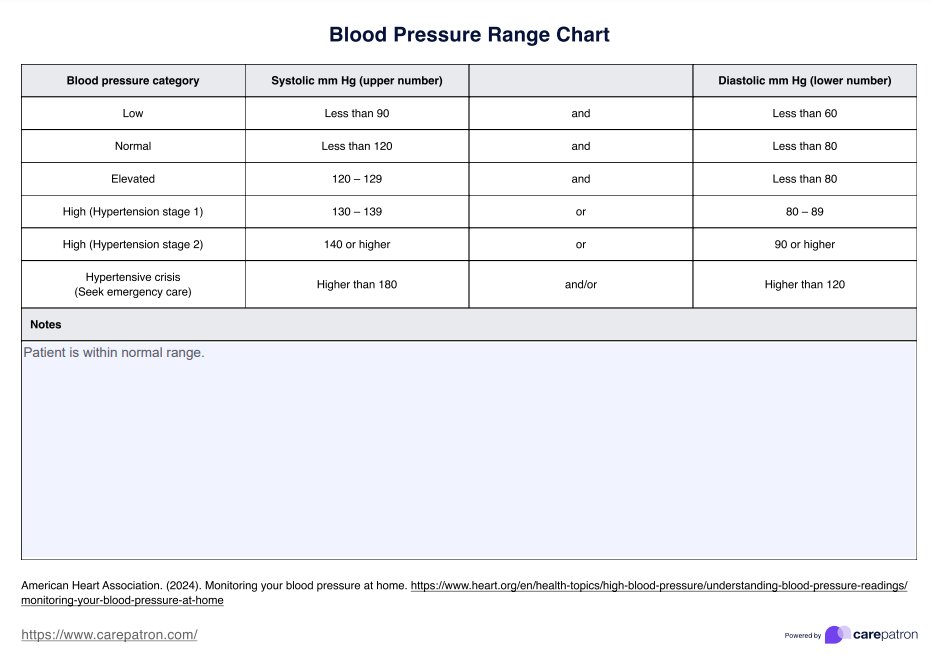Click the Elevated category cell
932x658 pixels.
pyautogui.click(x=133, y=179)
